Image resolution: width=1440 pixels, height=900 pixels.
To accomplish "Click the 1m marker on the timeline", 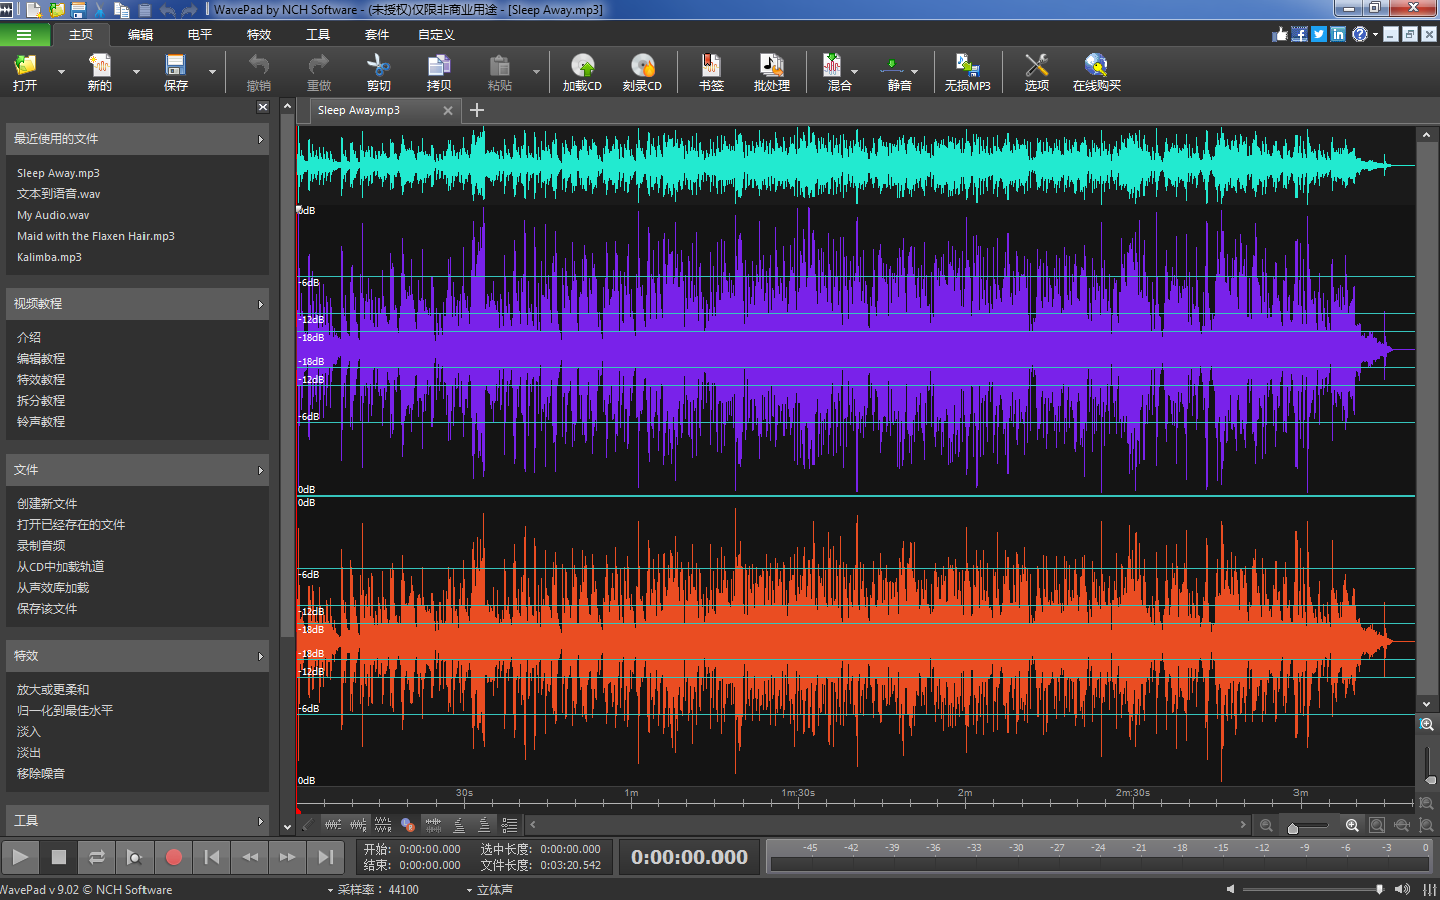I will click(x=631, y=793).
